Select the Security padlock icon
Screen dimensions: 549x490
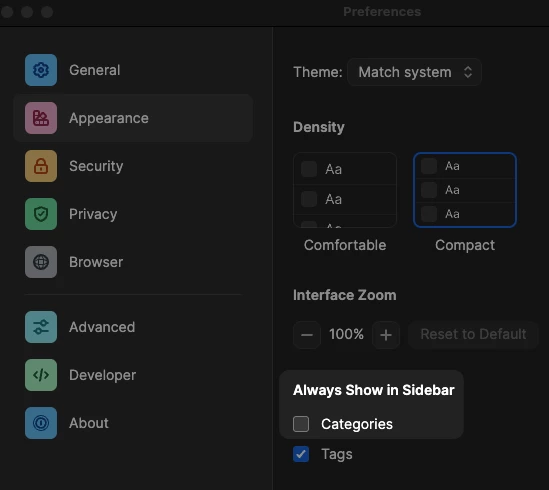coord(41,166)
